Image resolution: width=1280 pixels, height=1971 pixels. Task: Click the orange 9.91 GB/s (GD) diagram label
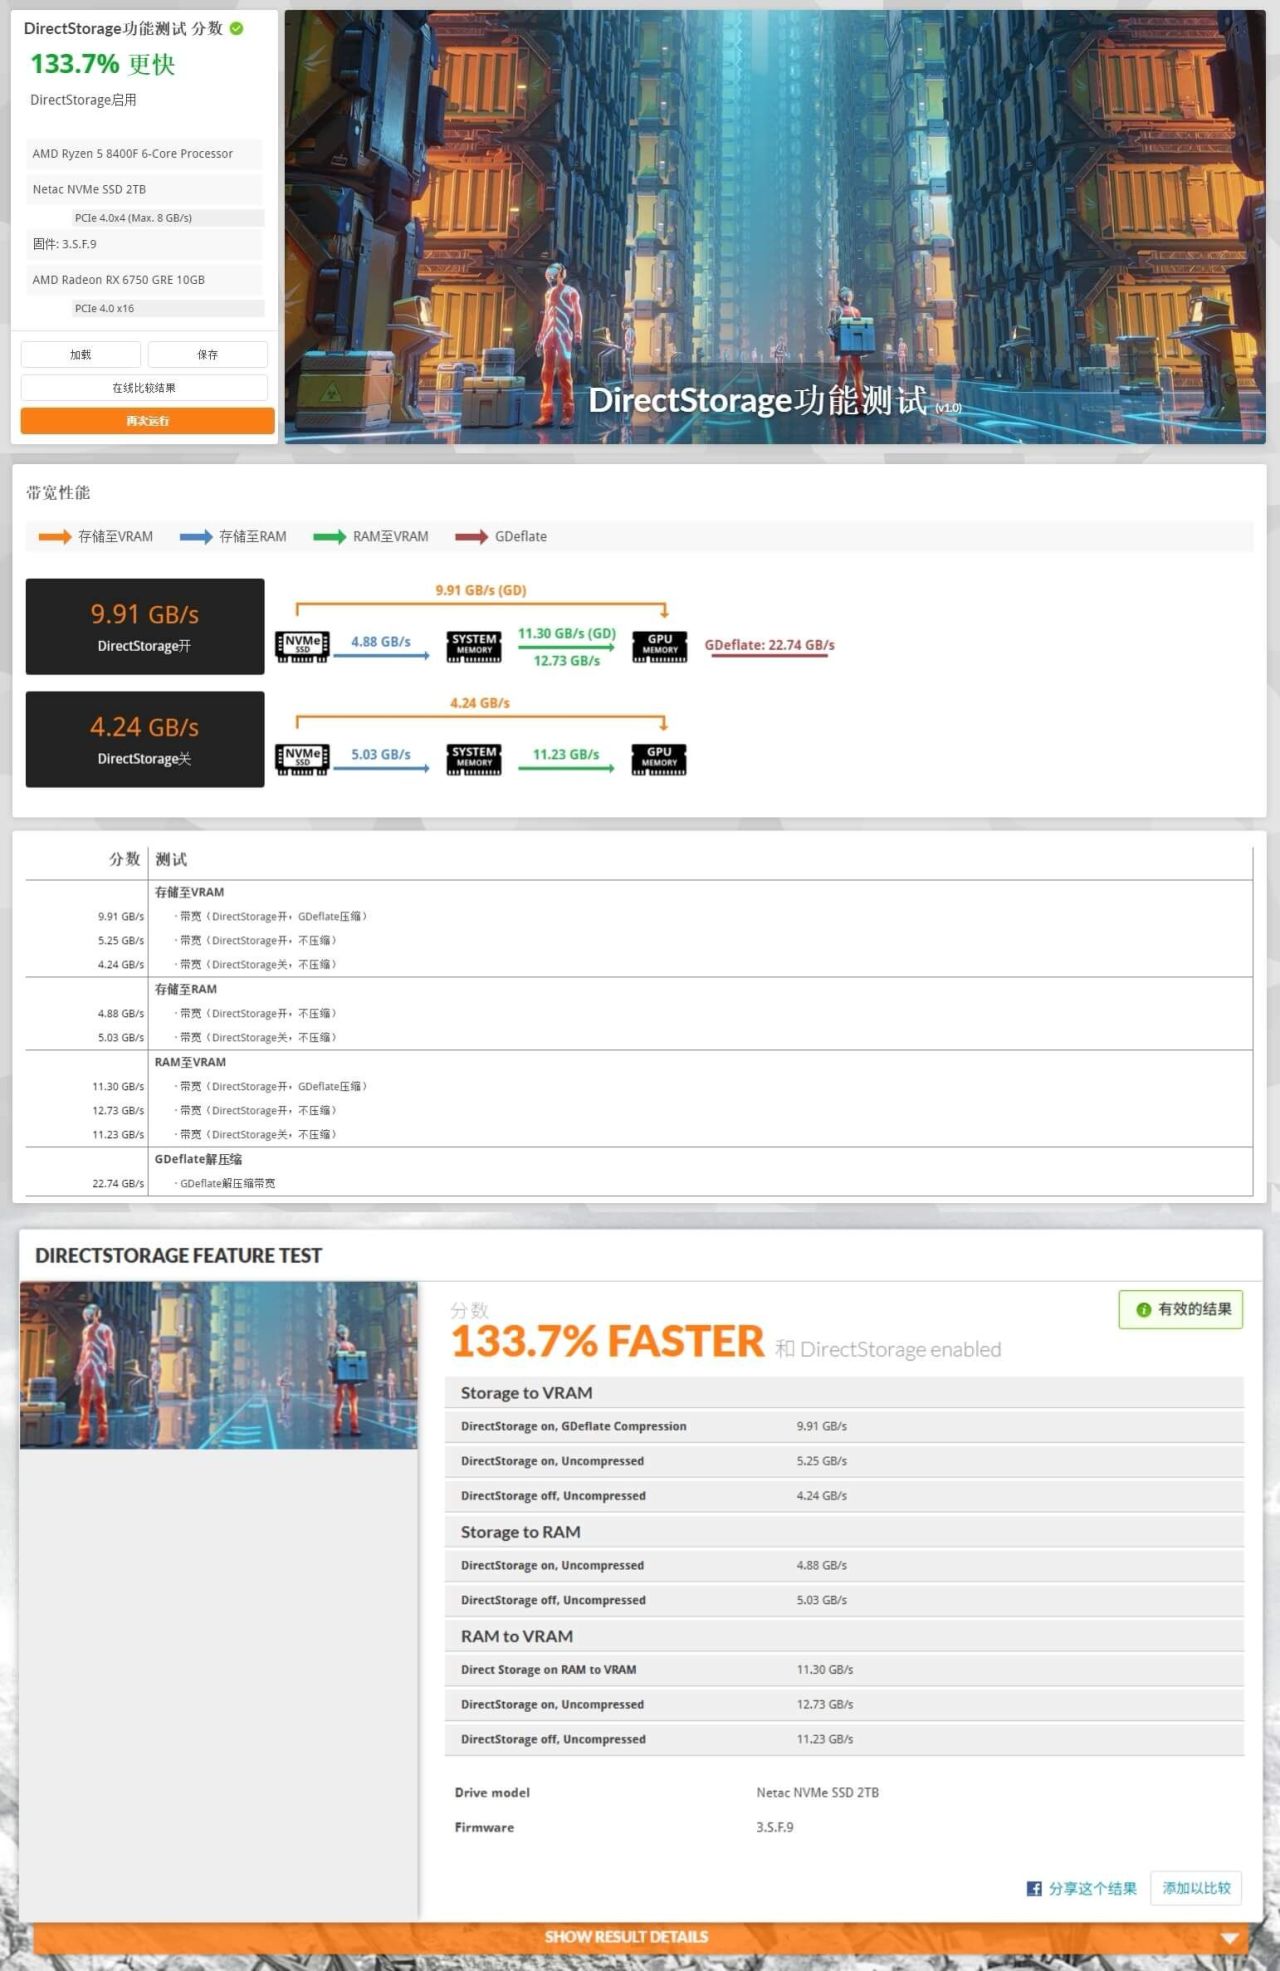481,590
